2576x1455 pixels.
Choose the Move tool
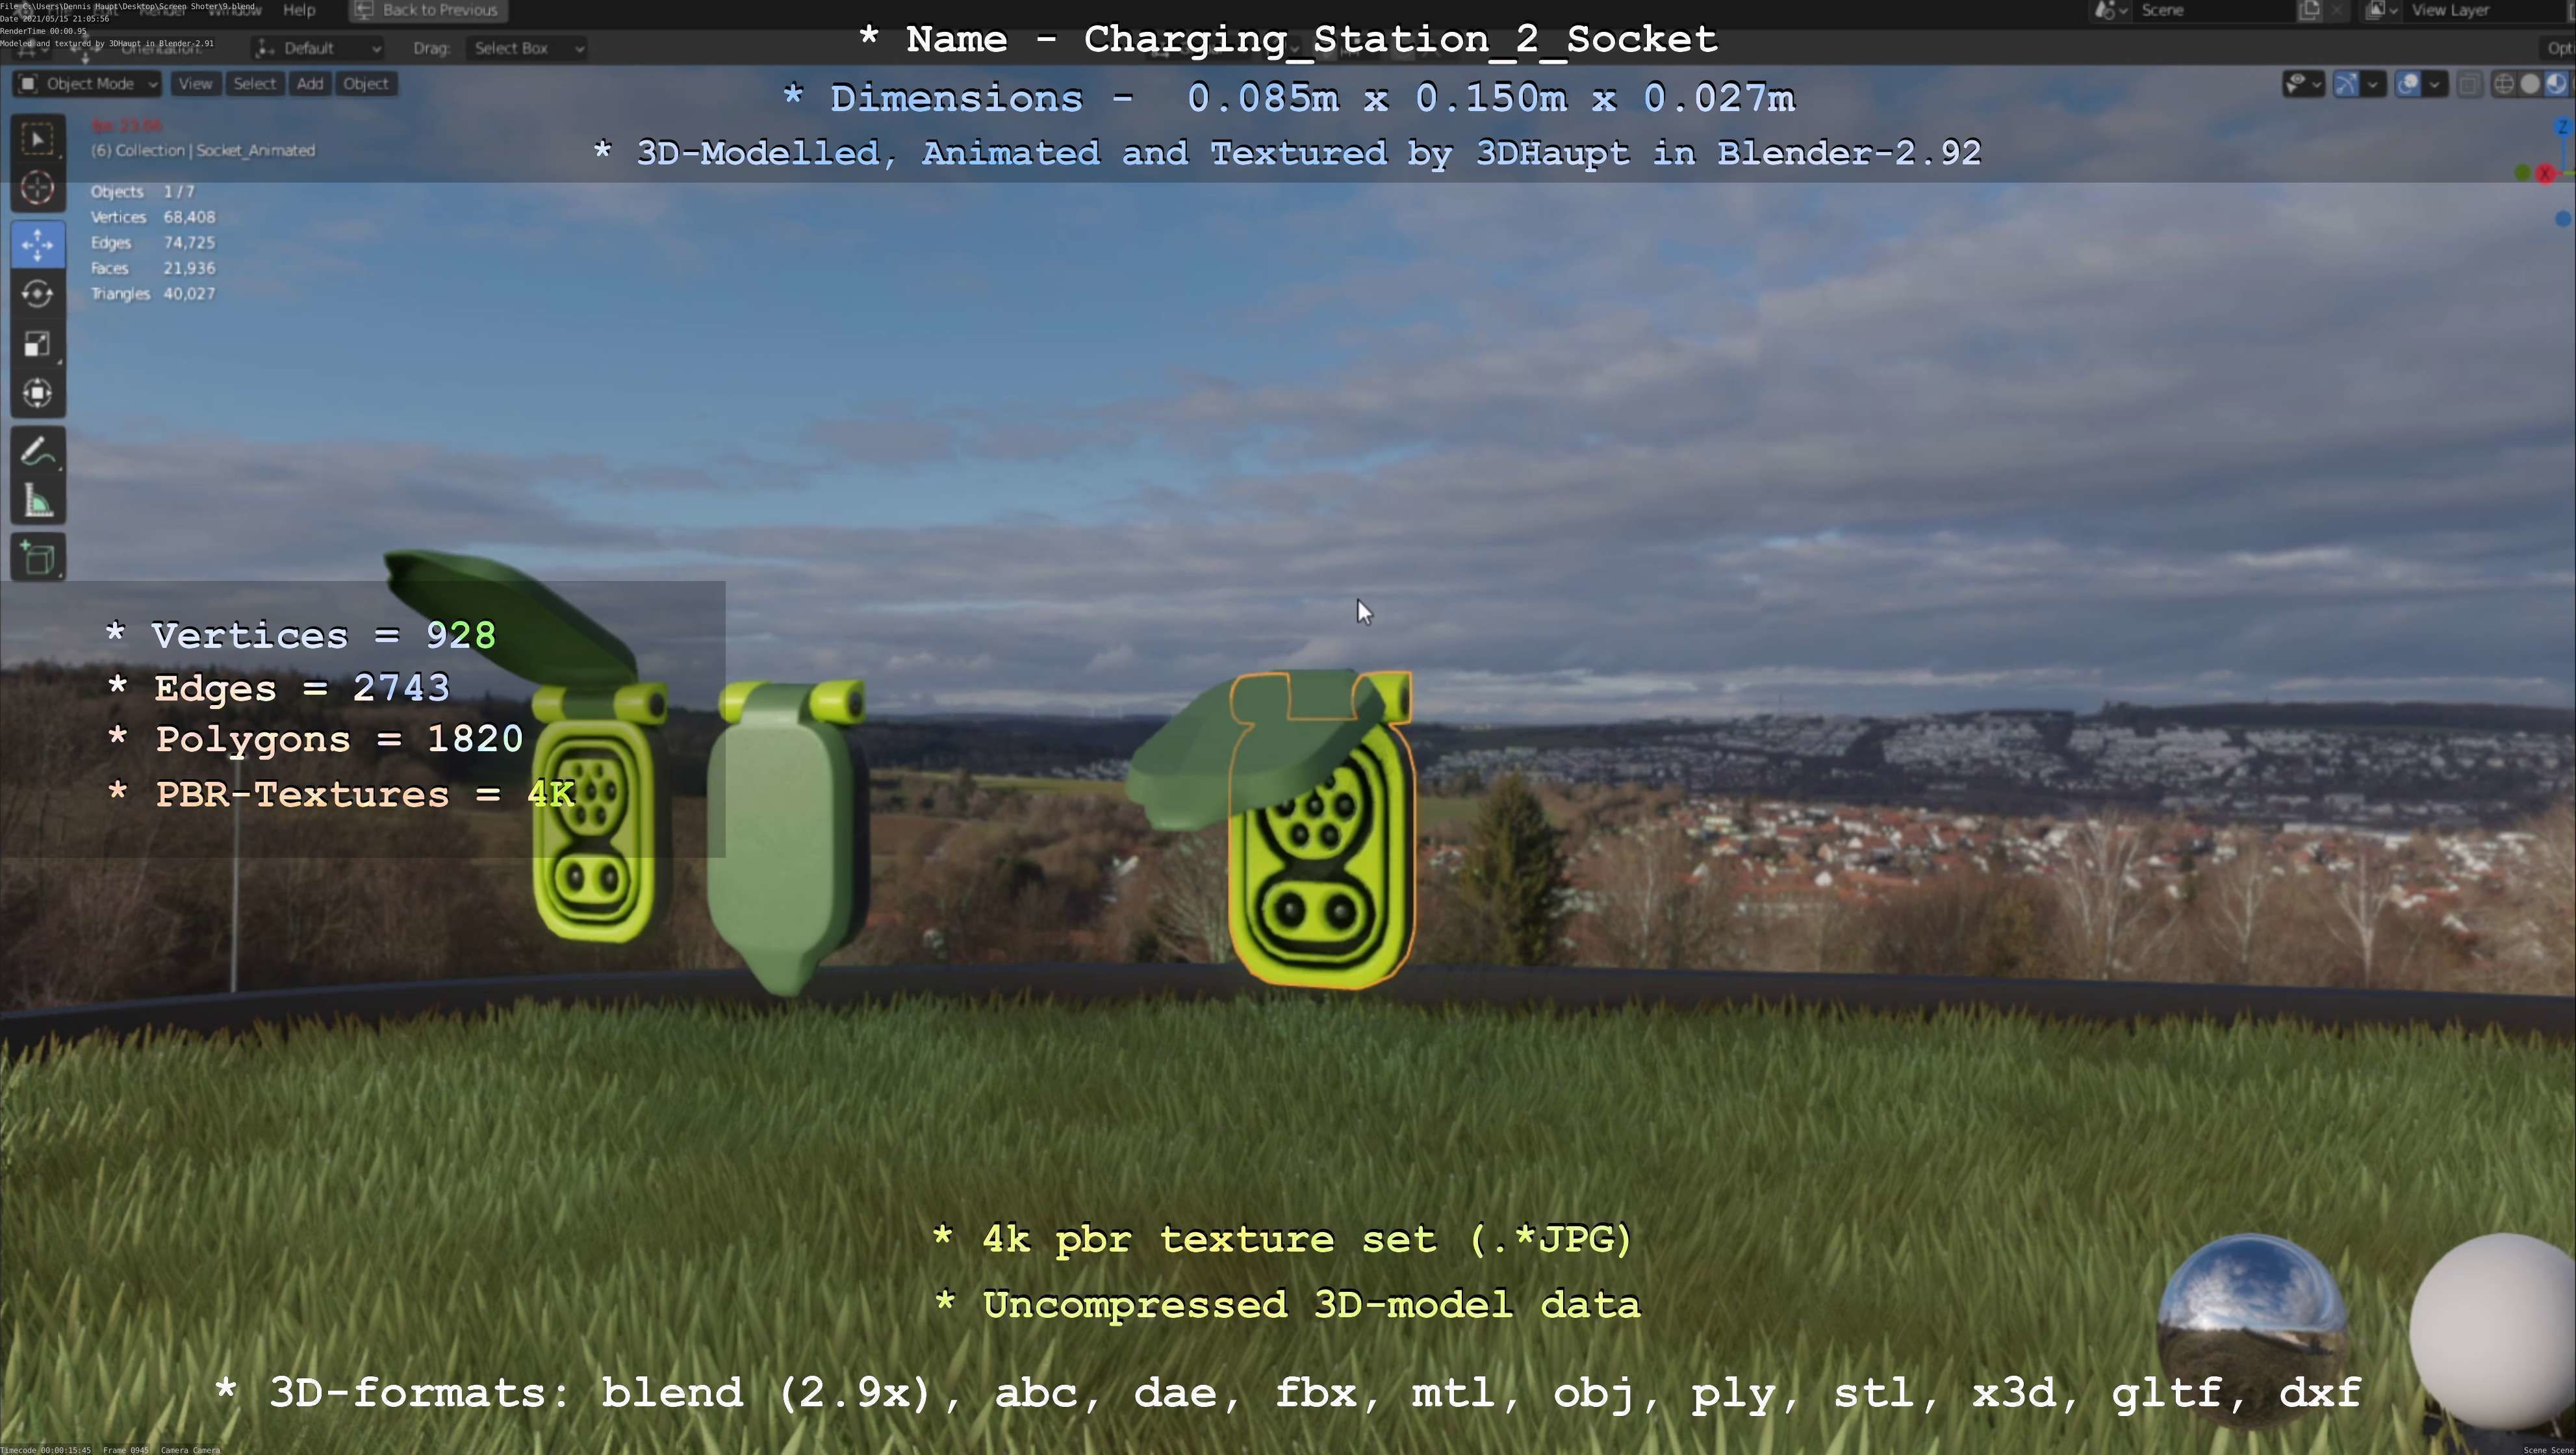click(38, 245)
